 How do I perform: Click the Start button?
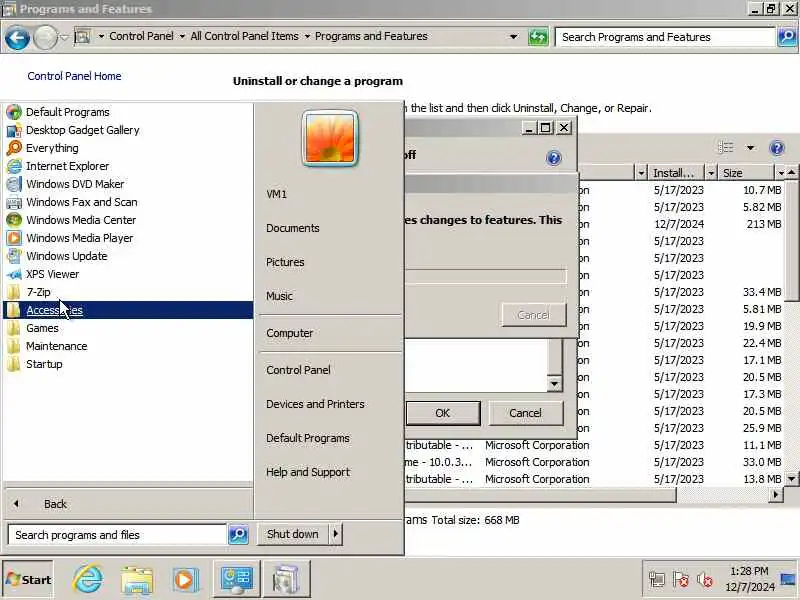coord(28,580)
